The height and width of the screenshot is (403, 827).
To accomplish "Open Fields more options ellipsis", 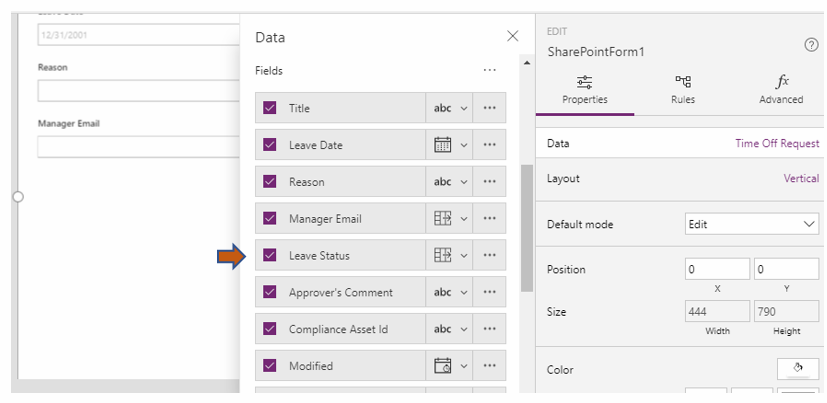I will (489, 71).
